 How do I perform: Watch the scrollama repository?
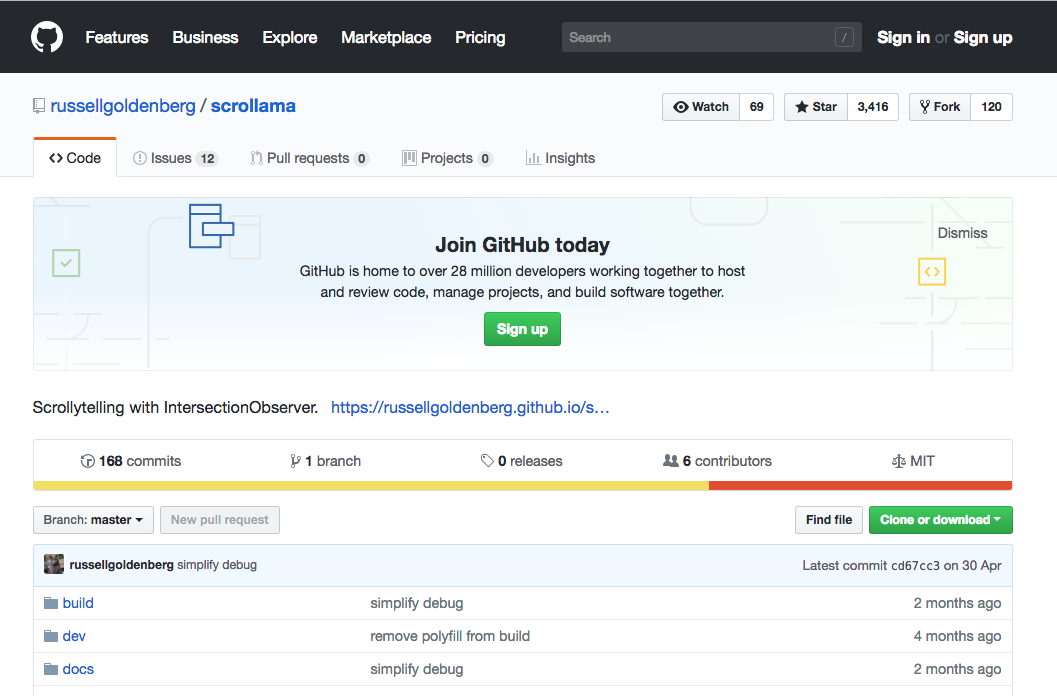pyautogui.click(x=701, y=107)
